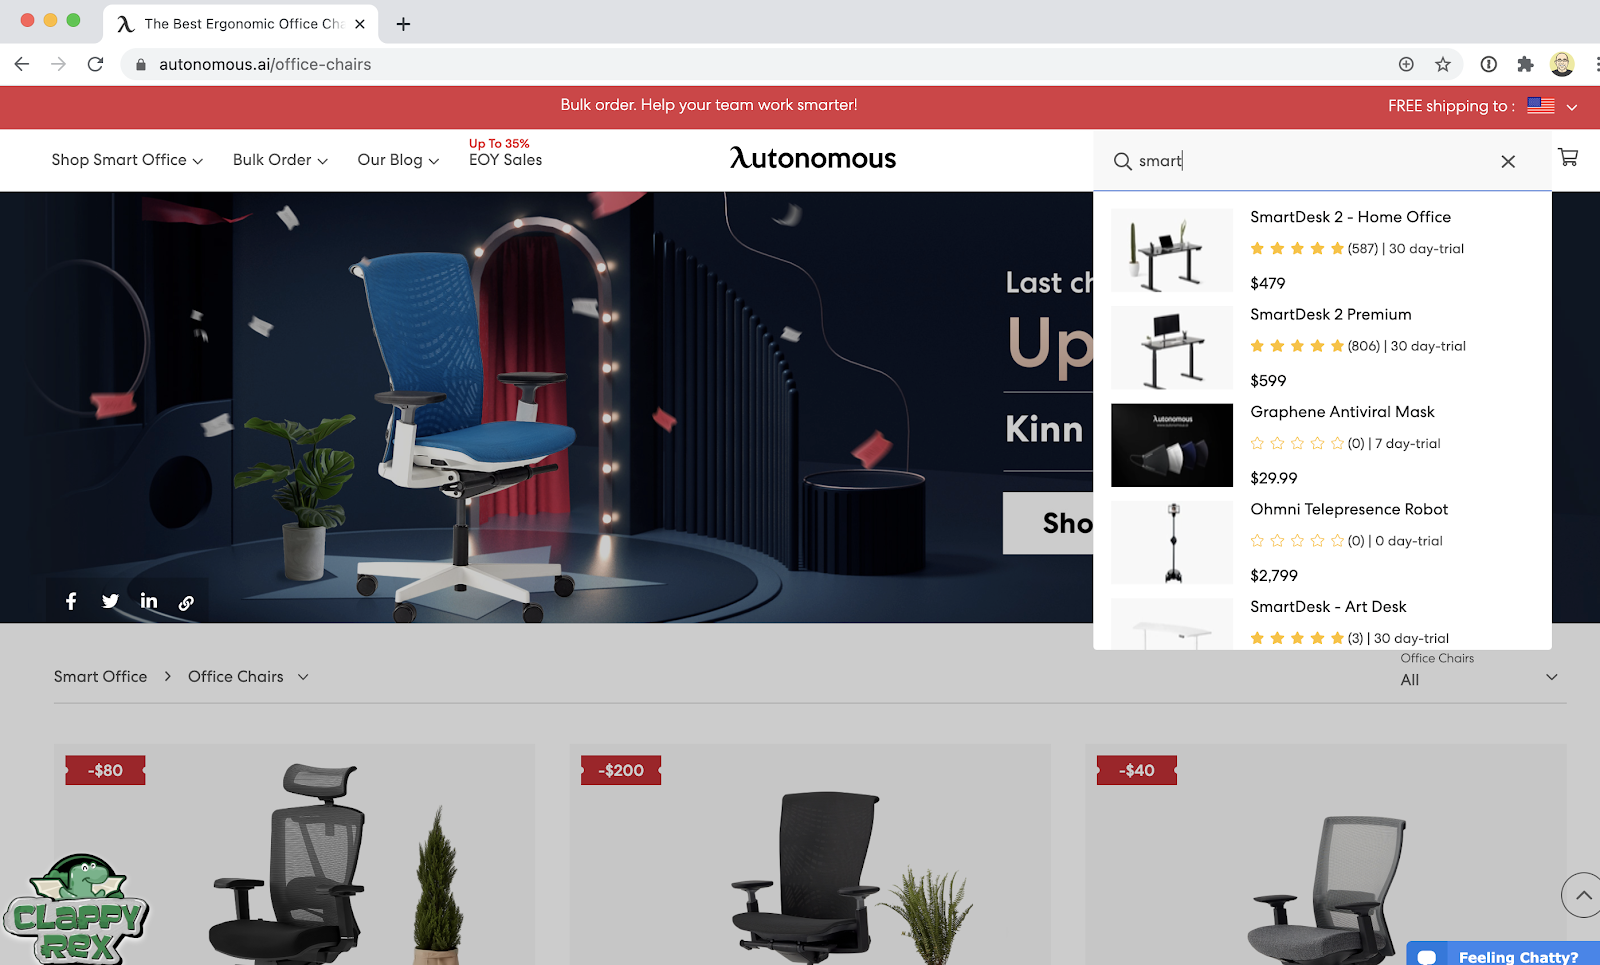1600x965 pixels.
Task: Click the SmartDesk 2 Premium thumbnail
Action: 1172,348
